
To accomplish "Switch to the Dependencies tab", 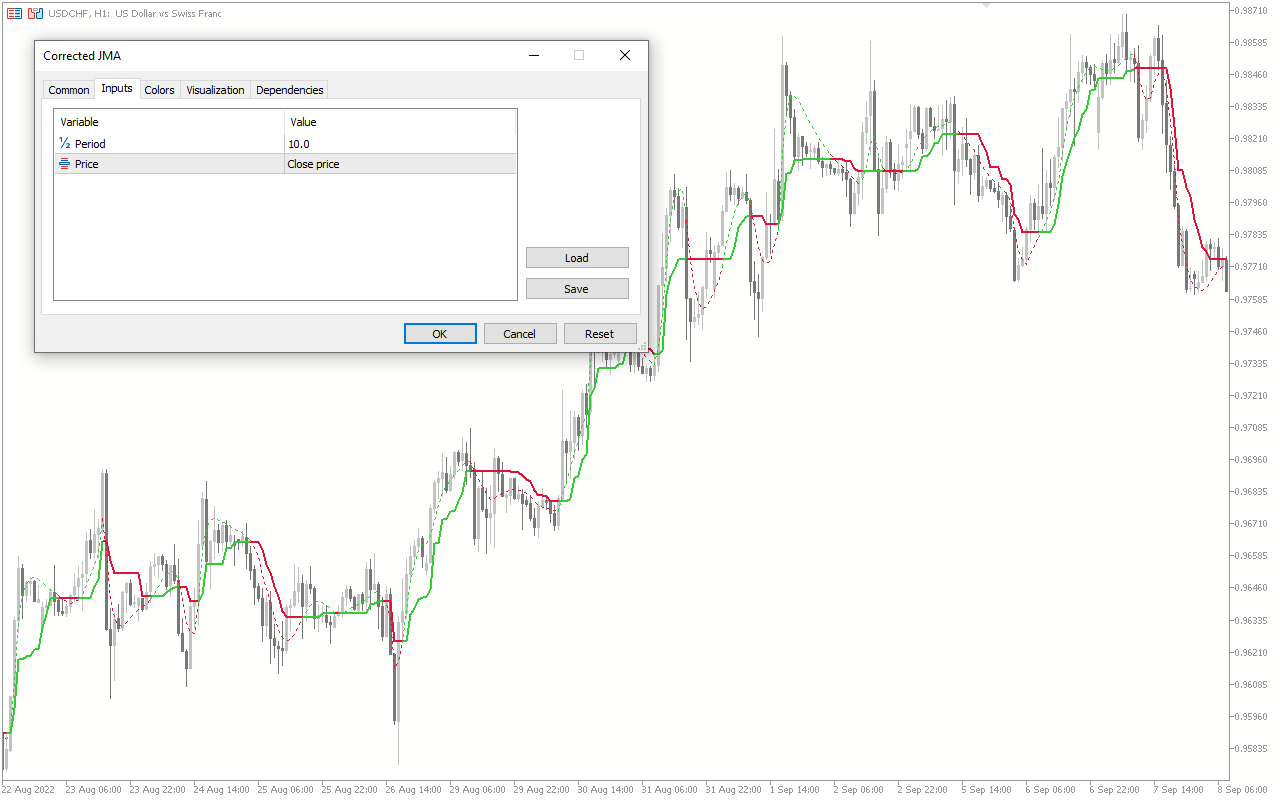I will click(290, 90).
